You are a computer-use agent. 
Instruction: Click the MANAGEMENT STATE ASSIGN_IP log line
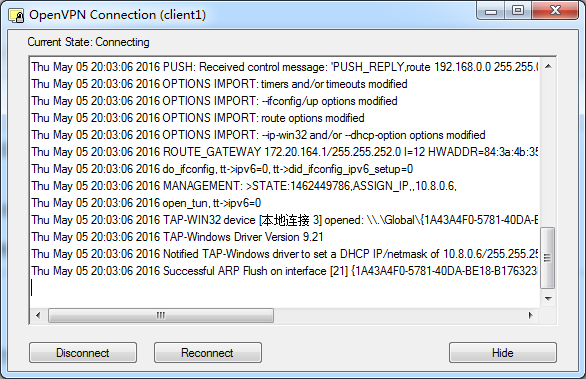(x=244, y=186)
